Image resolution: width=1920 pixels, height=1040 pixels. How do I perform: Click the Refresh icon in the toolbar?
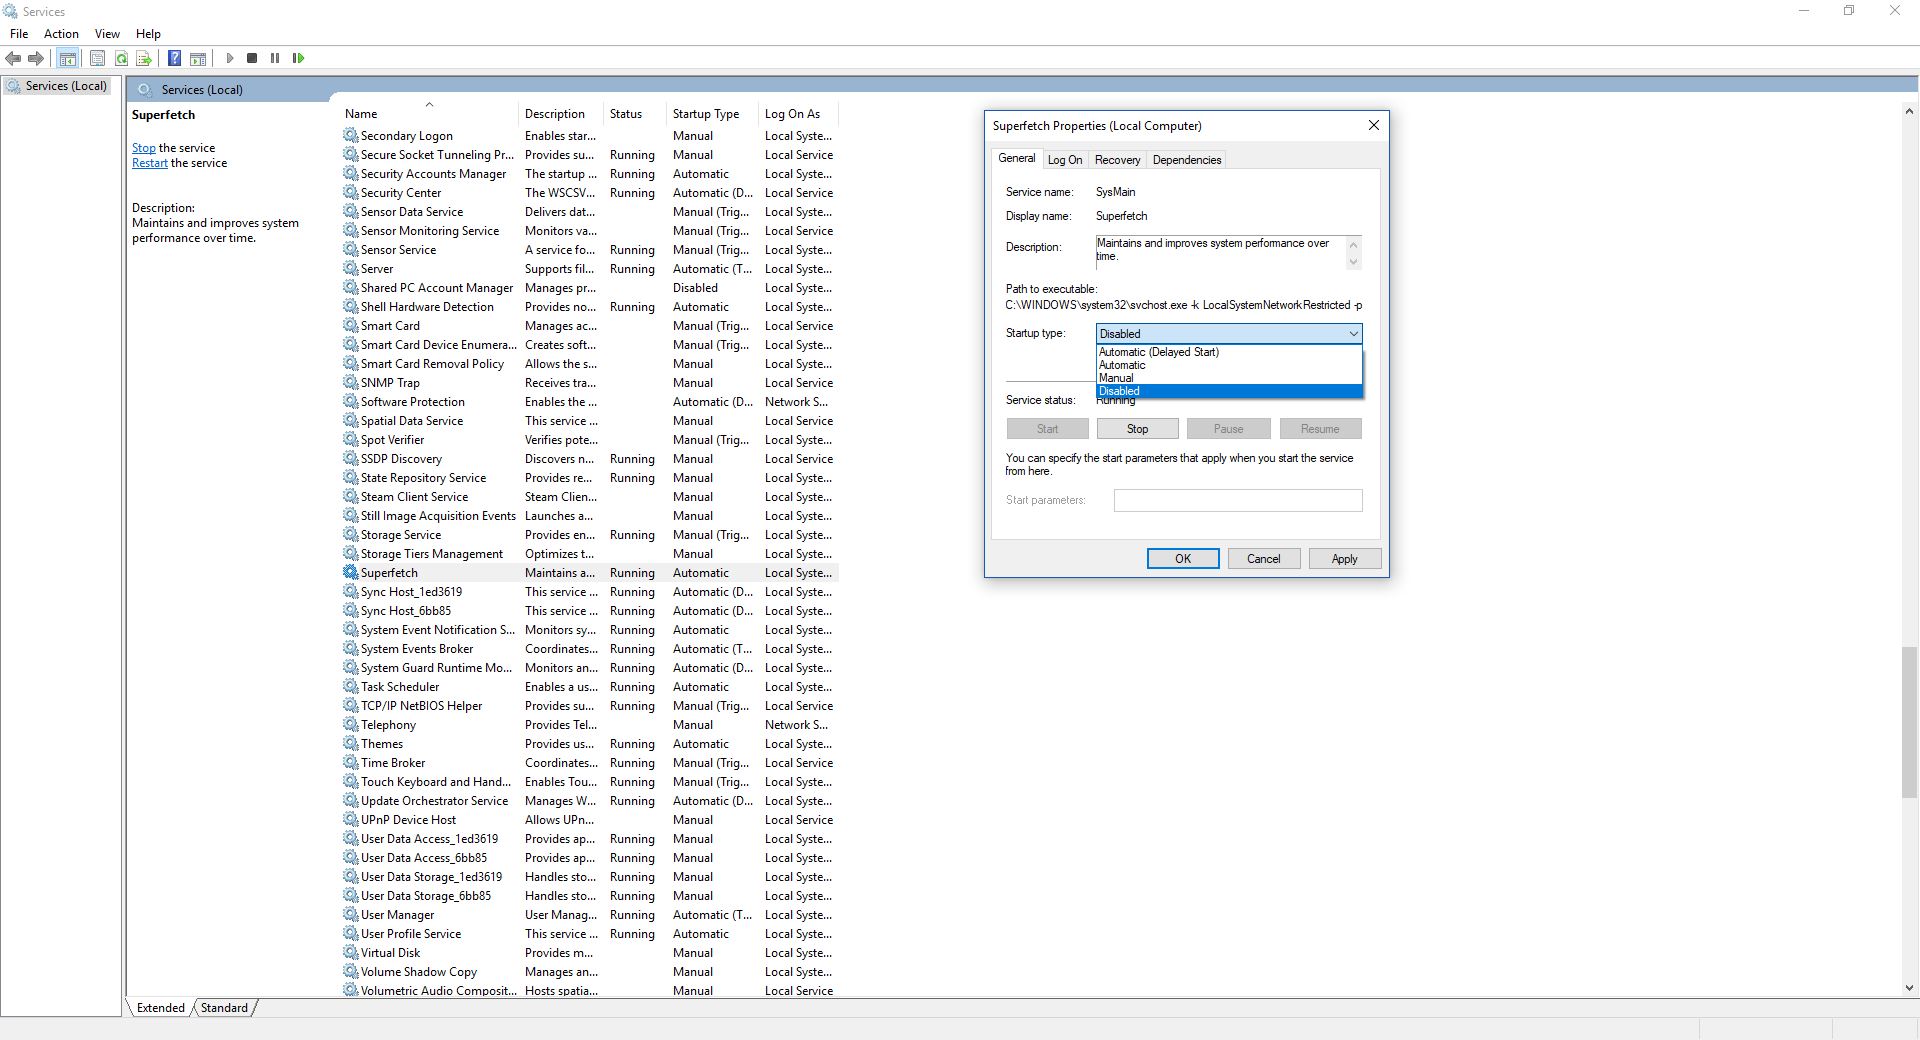click(121, 58)
